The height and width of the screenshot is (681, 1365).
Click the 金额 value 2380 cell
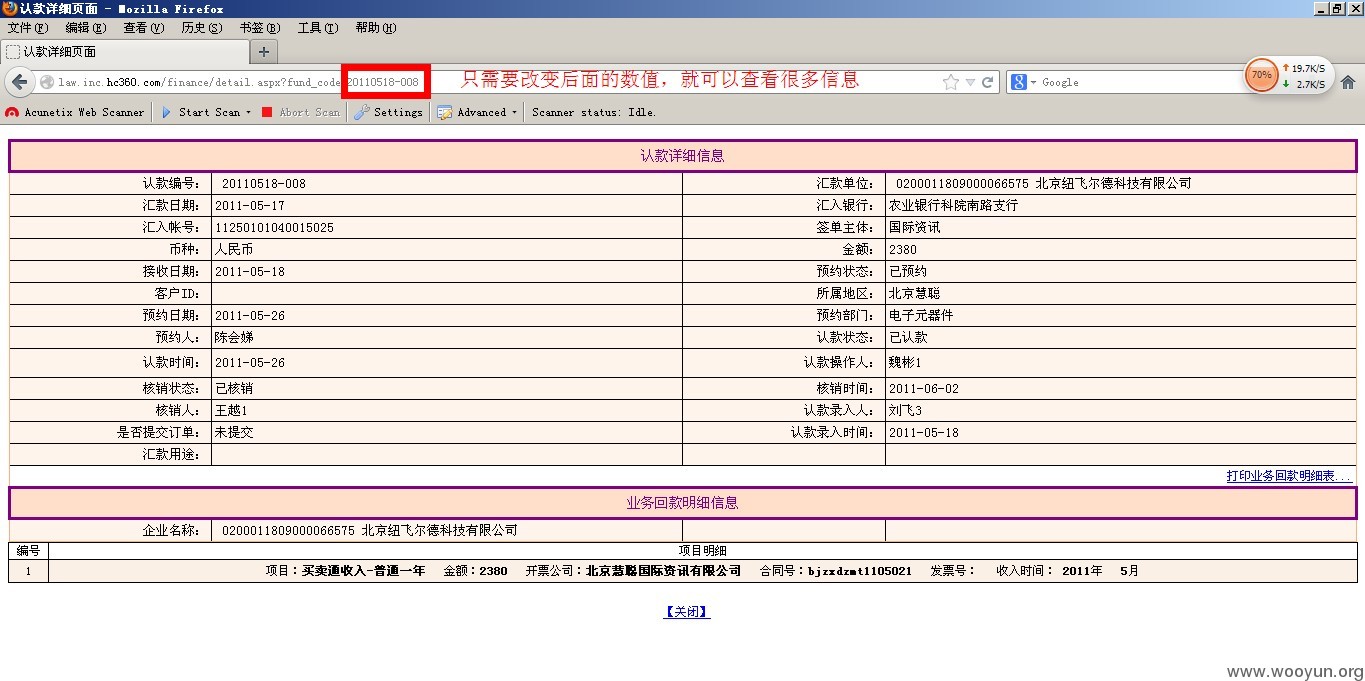[1121, 250]
